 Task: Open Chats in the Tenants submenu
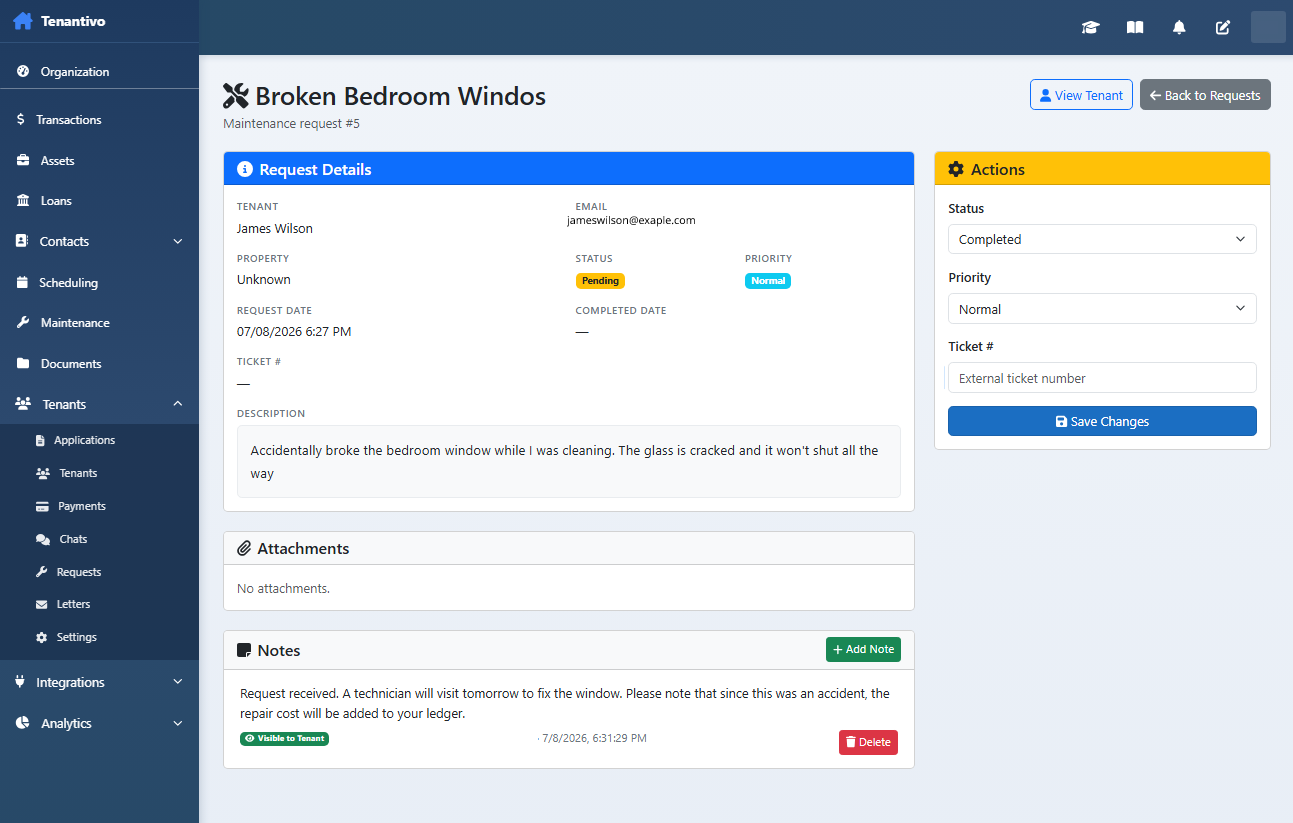pyautogui.click(x=73, y=539)
